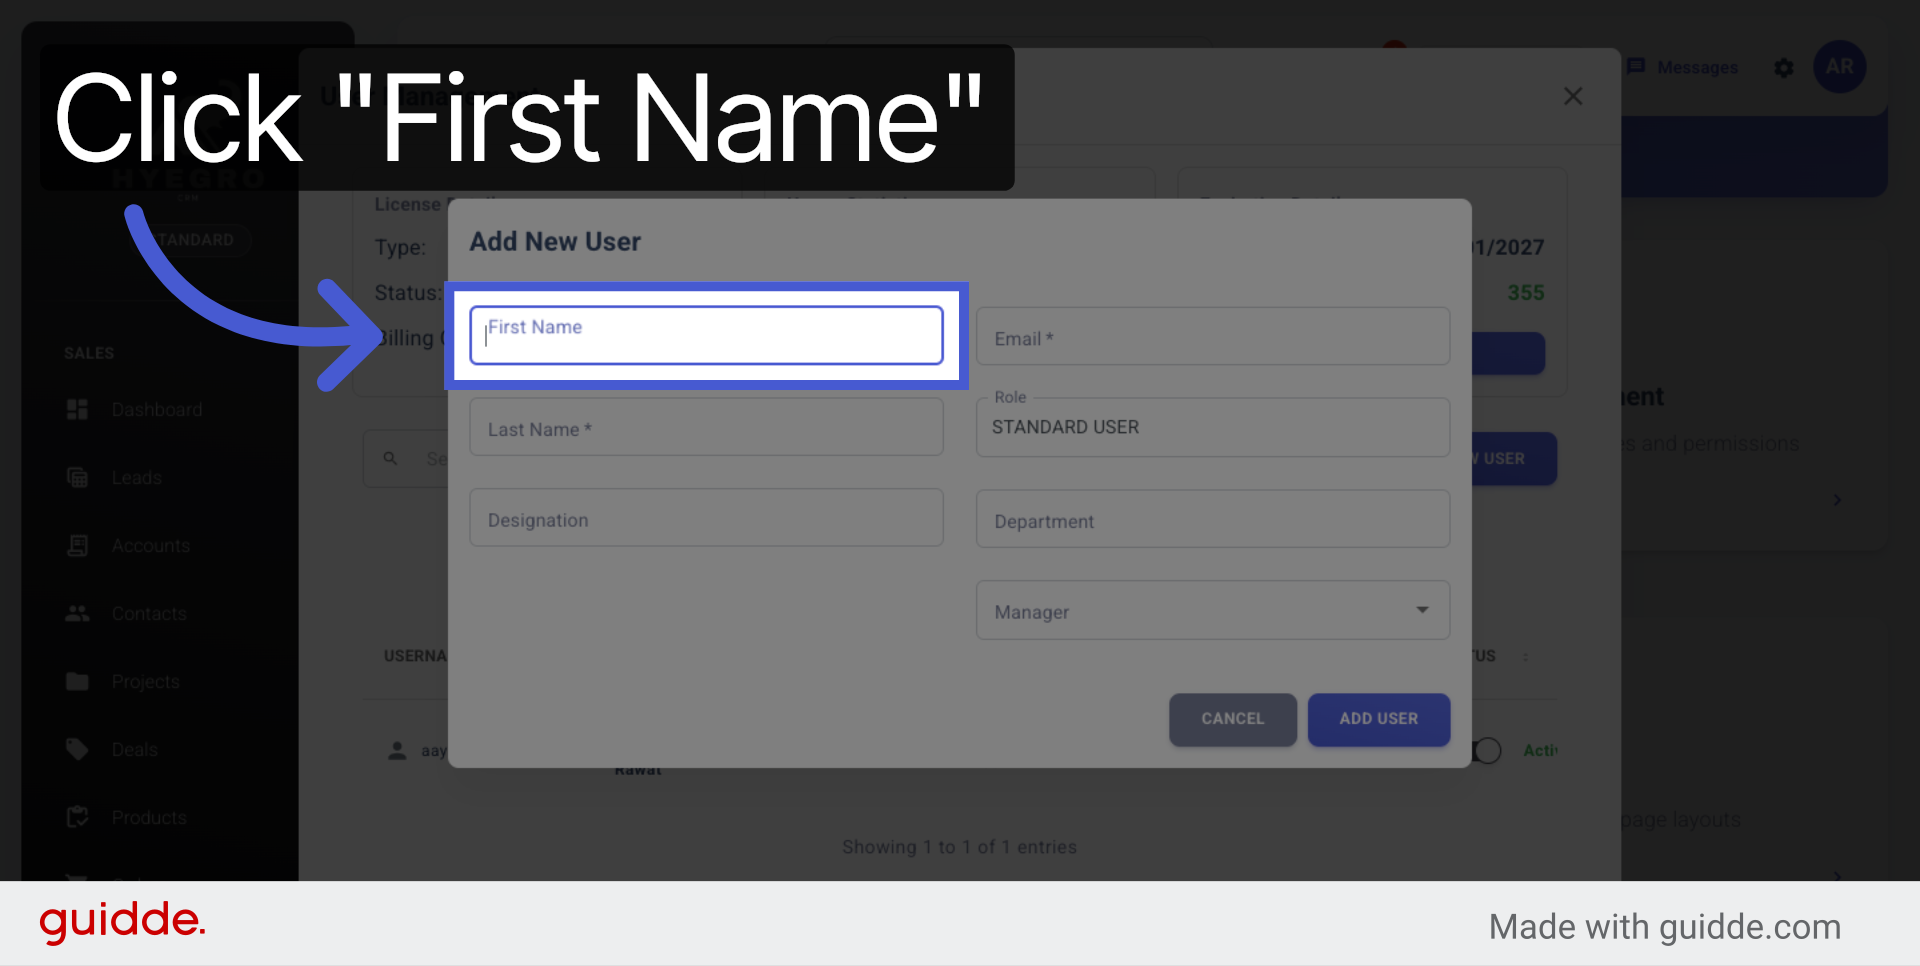Click the Deals tag icon
Viewport: 1920px width, 966px height.
[x=77, y=749]
